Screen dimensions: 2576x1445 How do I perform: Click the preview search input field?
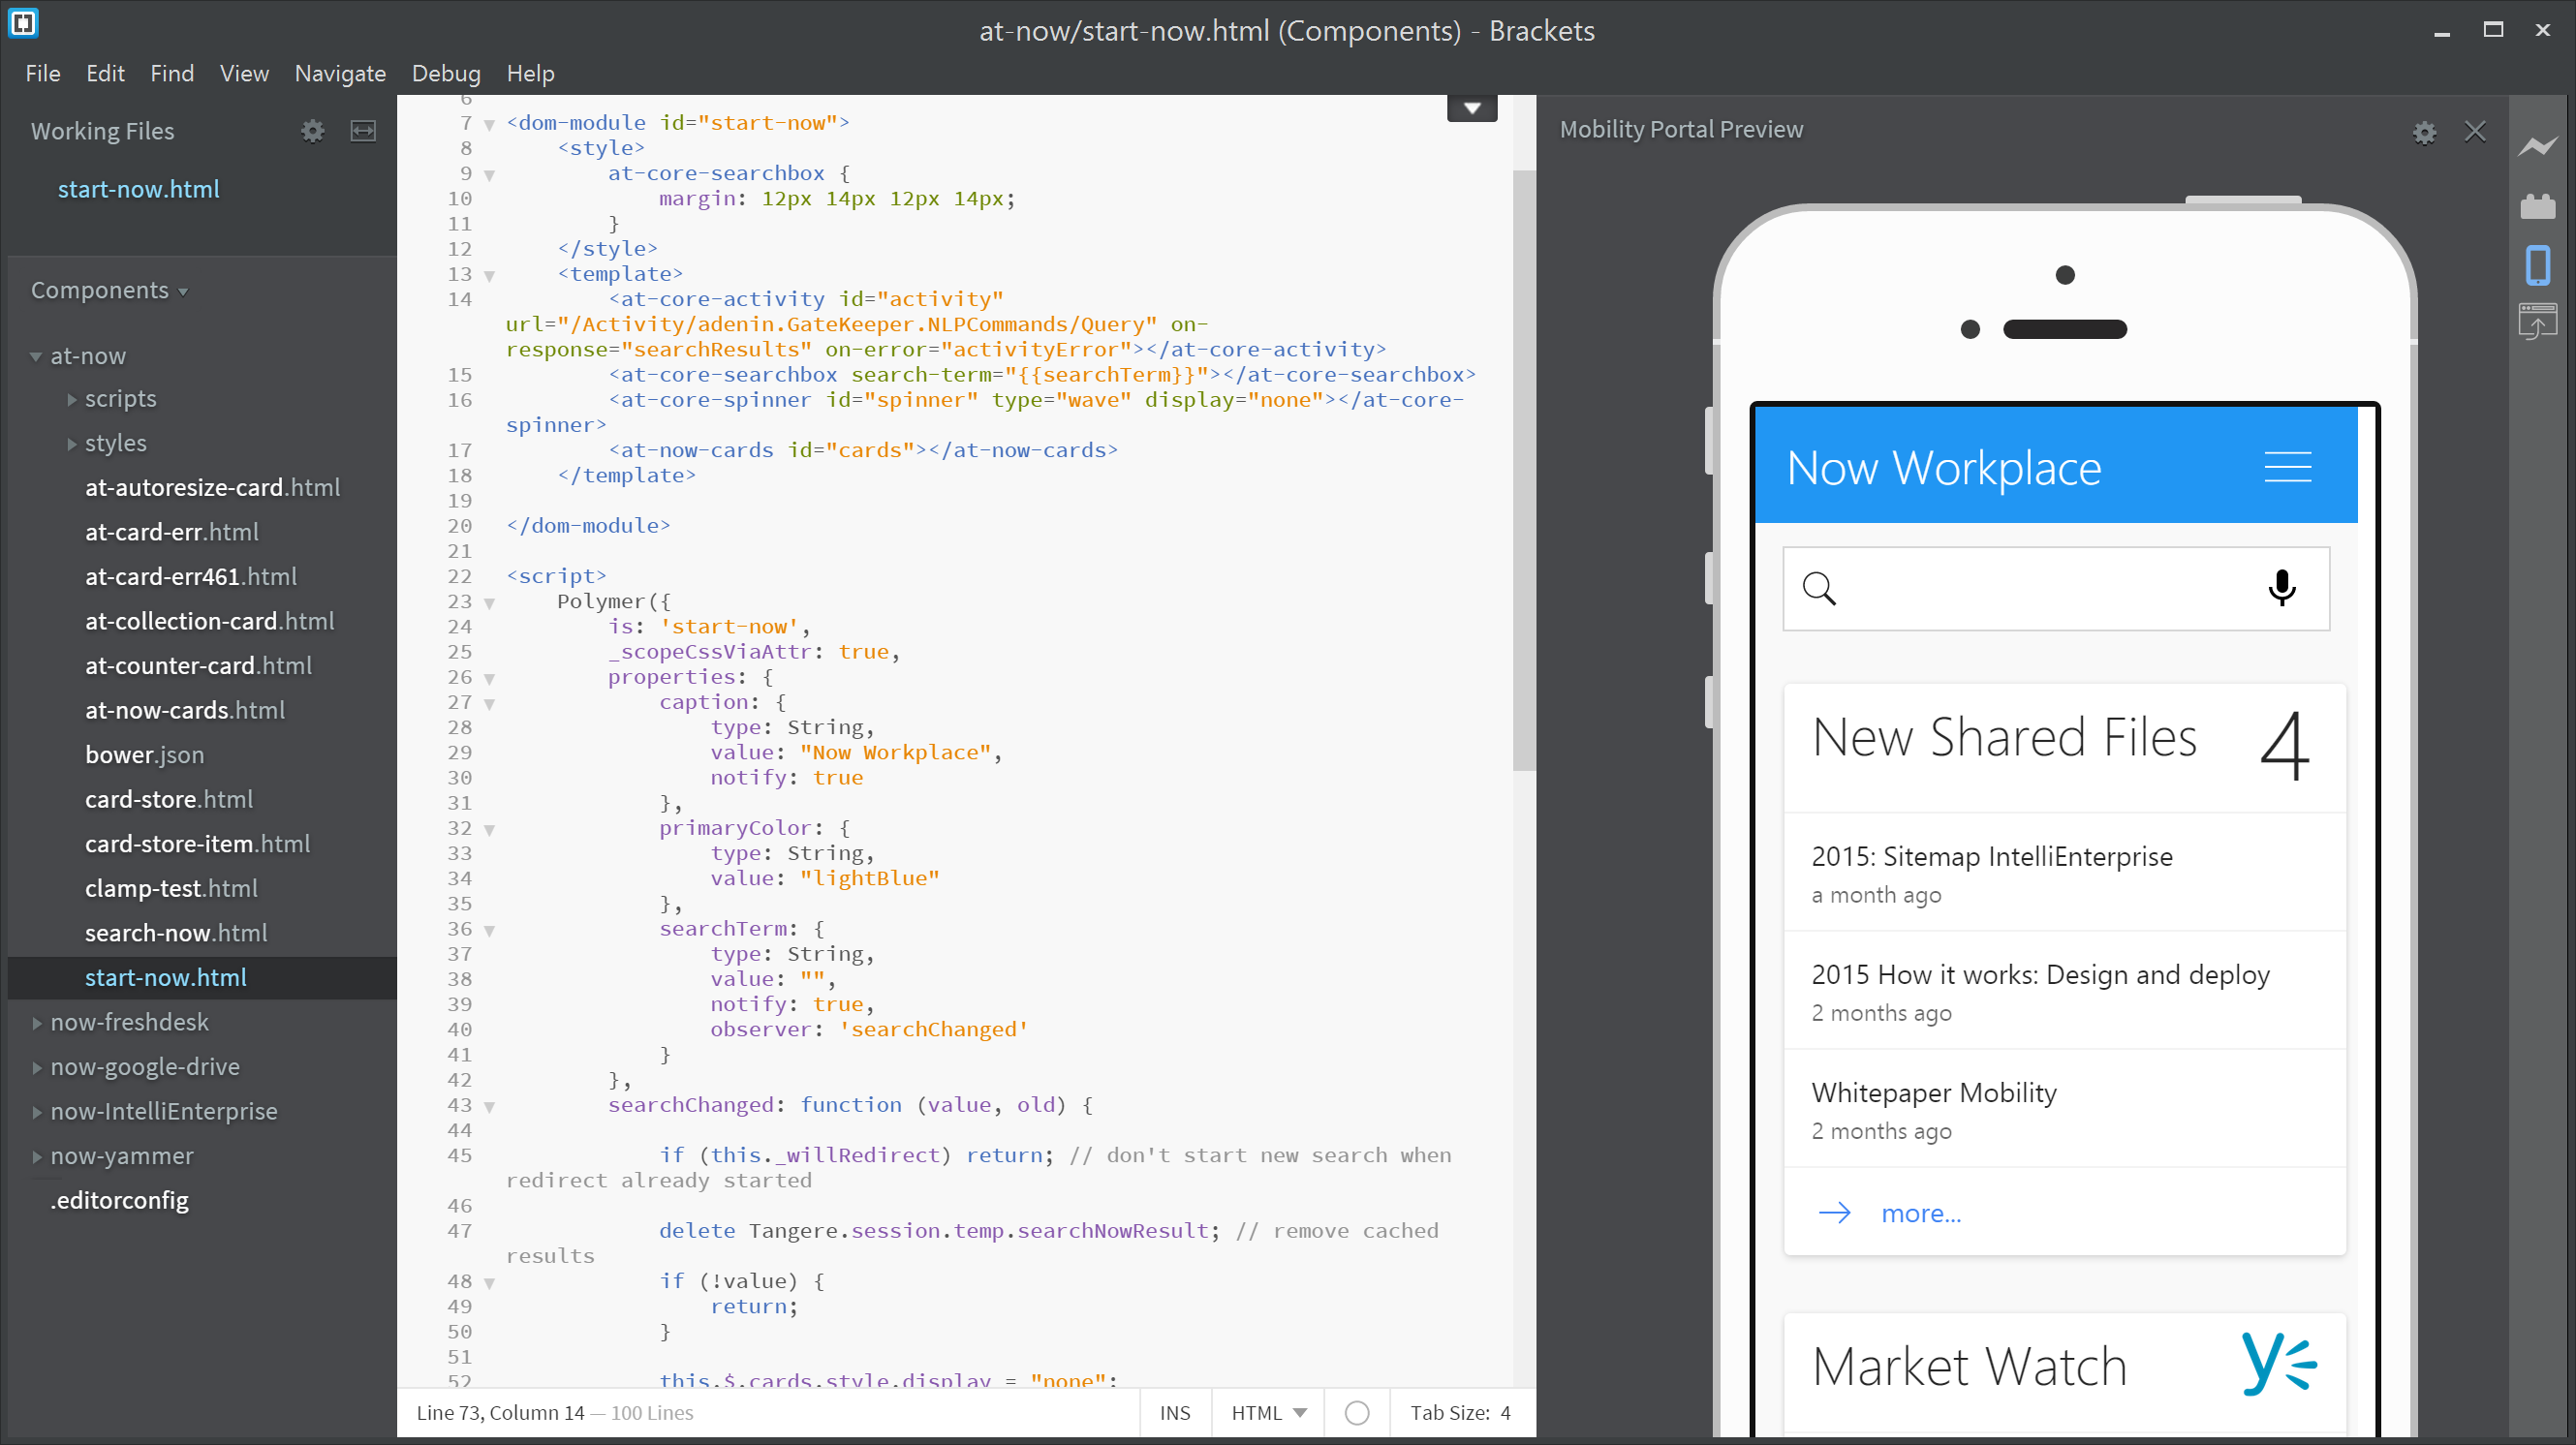(x=2050, y=588)
